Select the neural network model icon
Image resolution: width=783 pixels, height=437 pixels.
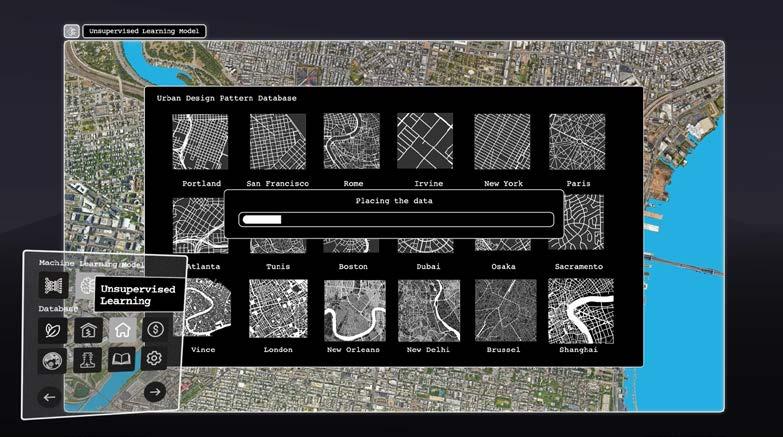[x=53, y=285]
